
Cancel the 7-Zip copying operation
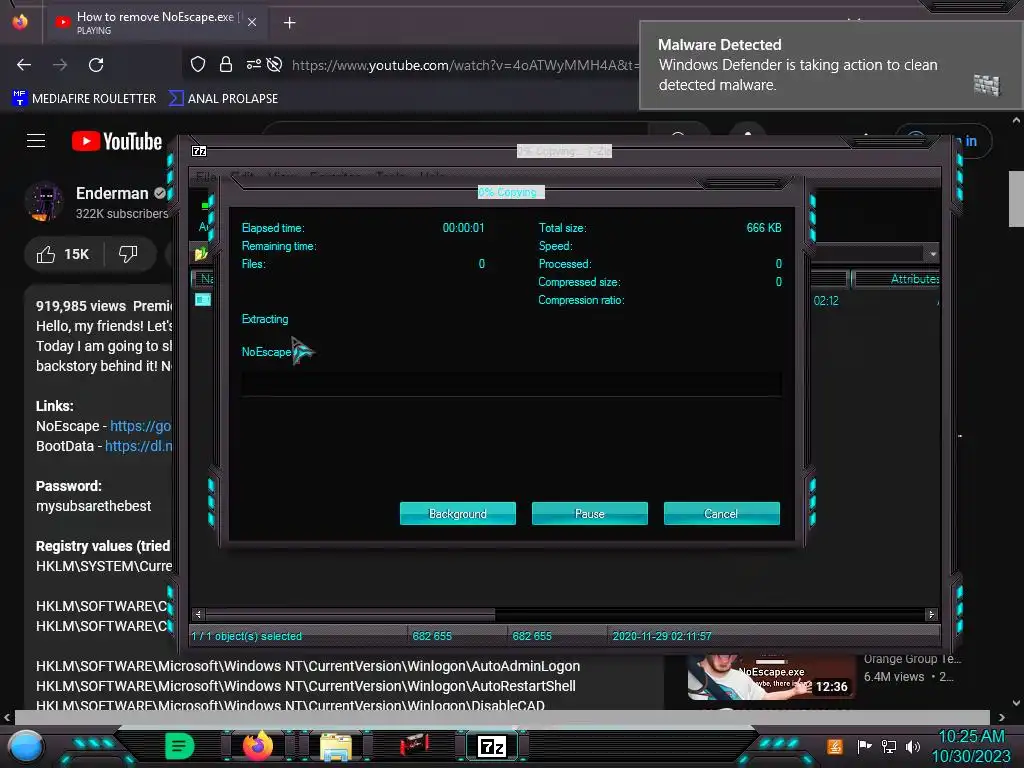tap(721, 513)
